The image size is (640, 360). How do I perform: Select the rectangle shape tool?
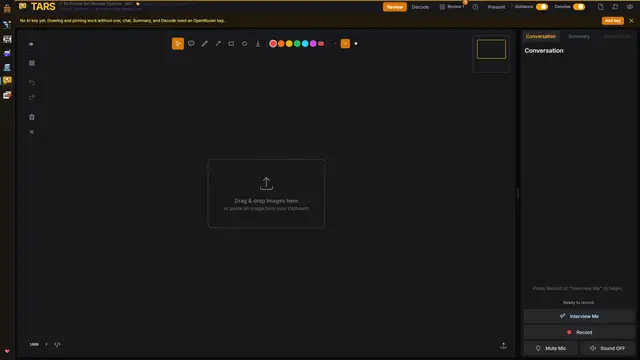[x=231, y=44]
